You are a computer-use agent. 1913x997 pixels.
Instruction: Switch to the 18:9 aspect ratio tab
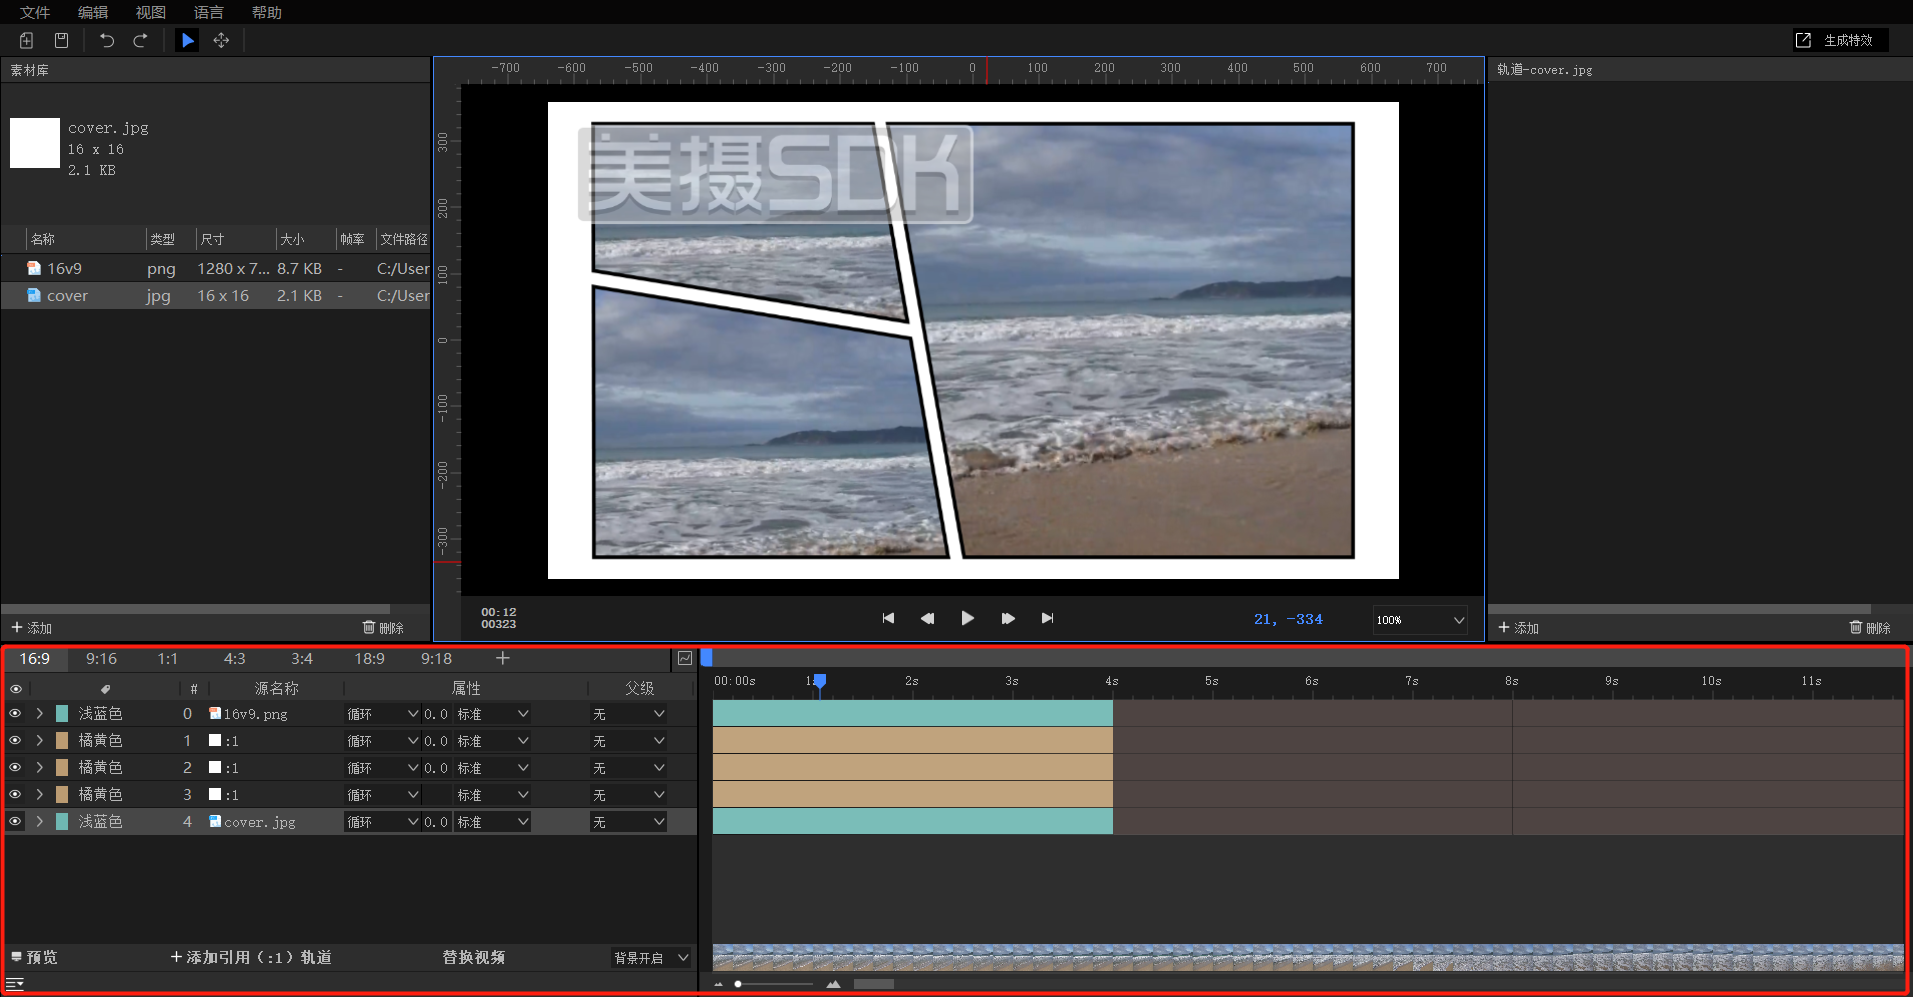click(x=369, y=659)
